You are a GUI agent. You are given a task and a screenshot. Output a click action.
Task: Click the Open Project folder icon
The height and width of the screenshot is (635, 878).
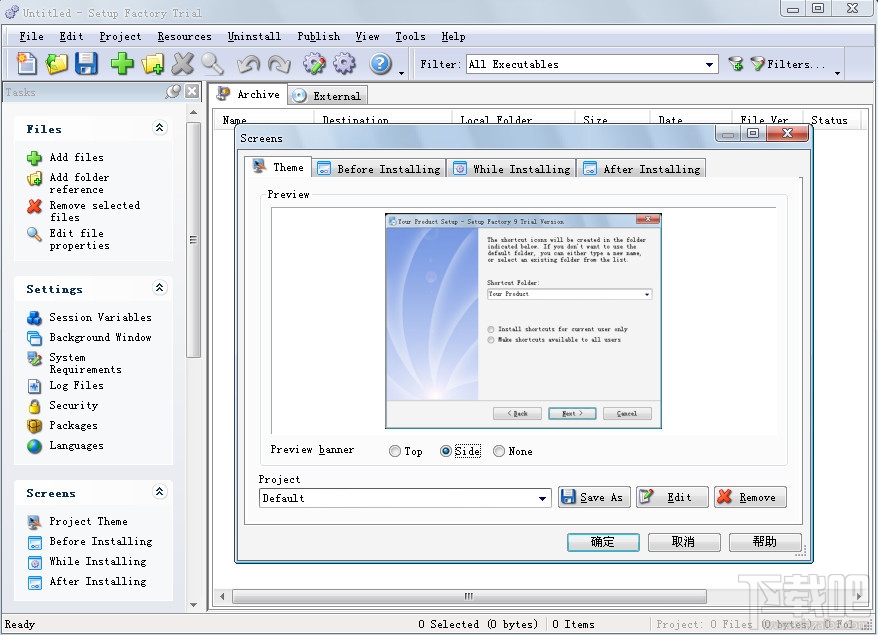56,63
